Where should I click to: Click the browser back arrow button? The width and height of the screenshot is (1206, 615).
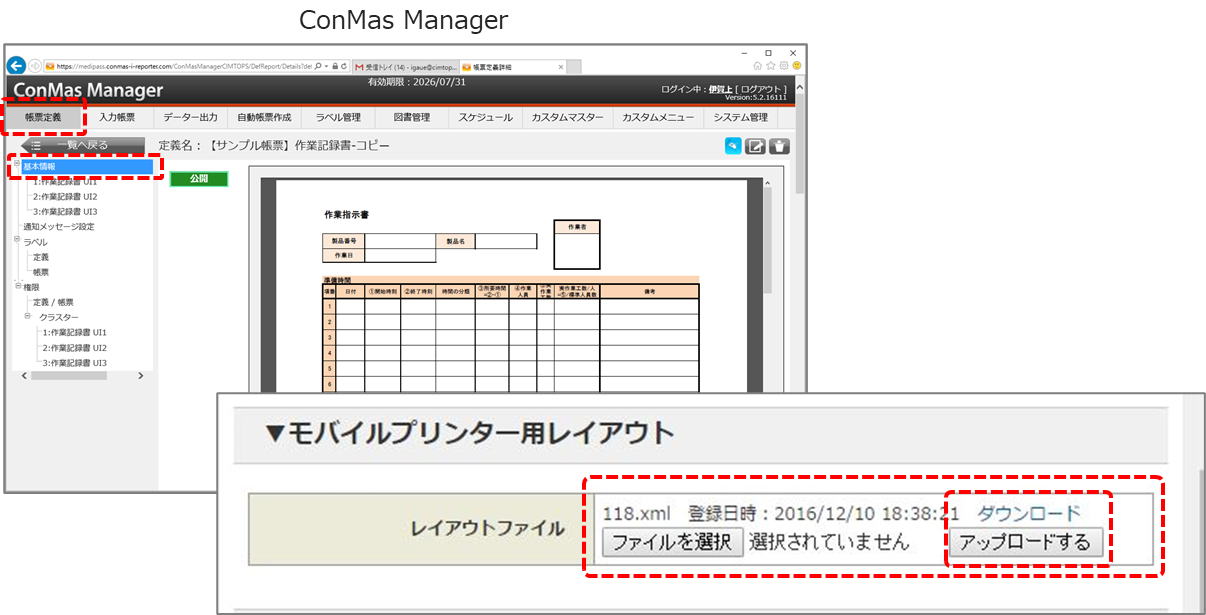[17, 66]
